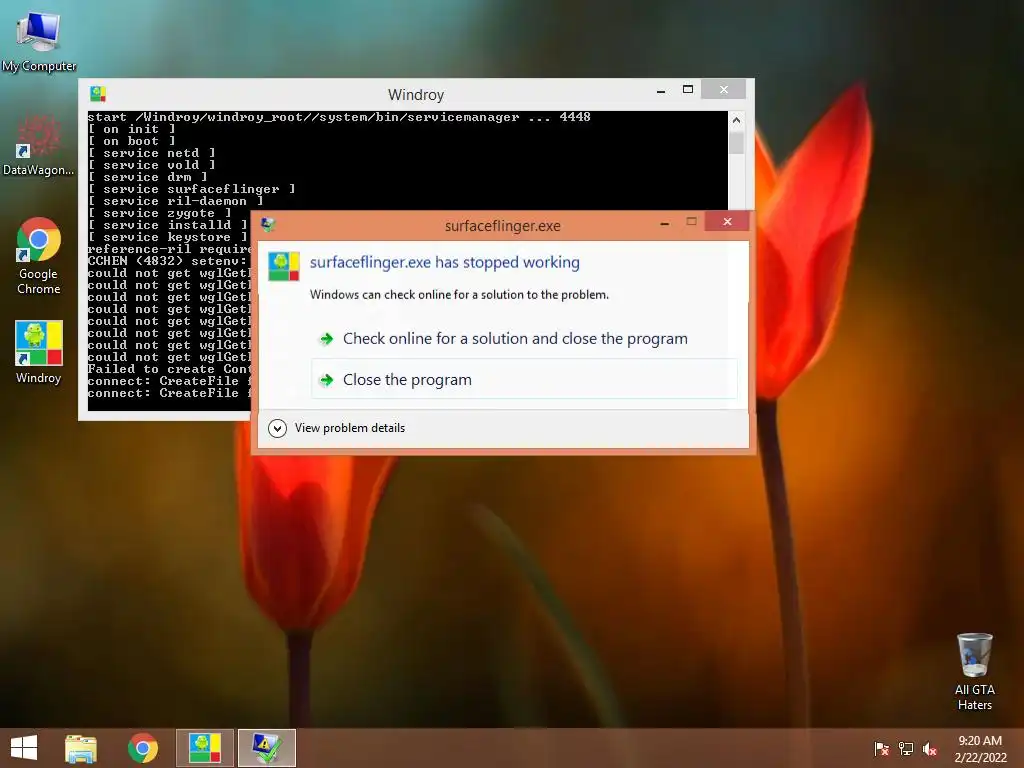Click the console line 'on boot'
Image resolution: width=1024 pixels, height=768 pixels.
(x=131, y=141)
